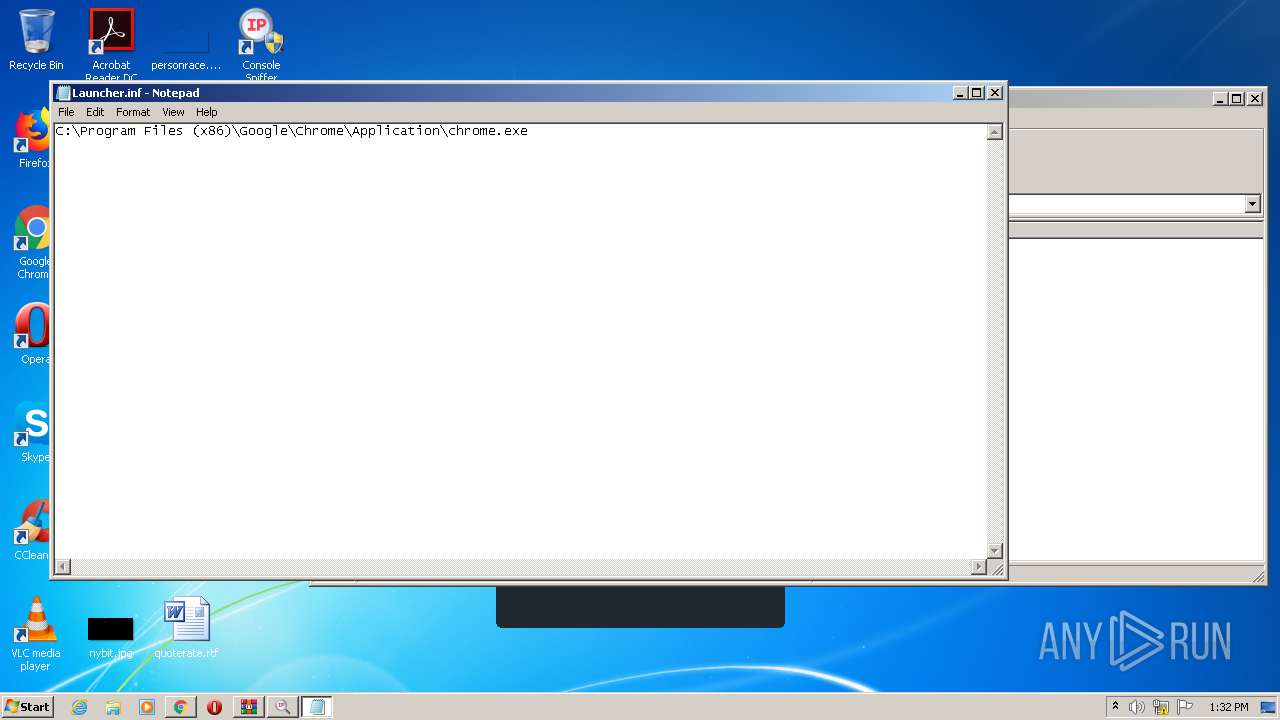Image resolution: width=1280 pixels, height=720 pixels.
Task: Click the Notepad vertical scrollbar up arrow
Action: [994, 132]
